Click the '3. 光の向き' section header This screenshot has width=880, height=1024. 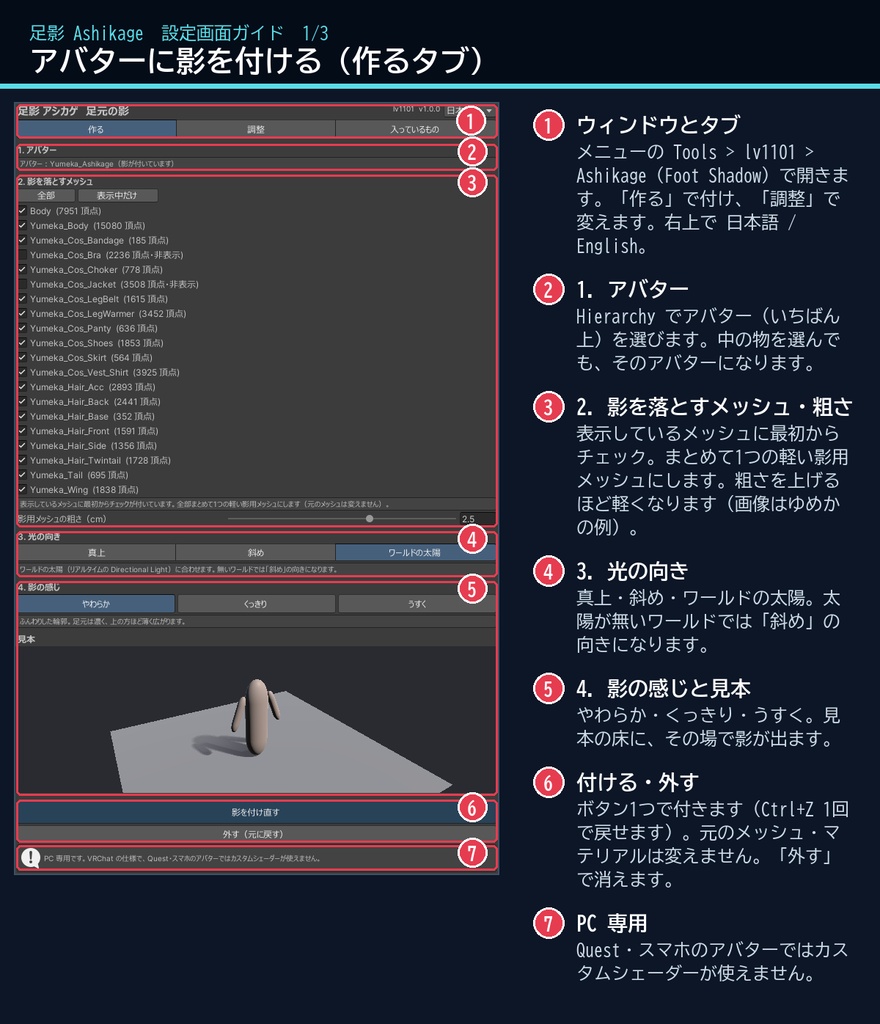39,537
